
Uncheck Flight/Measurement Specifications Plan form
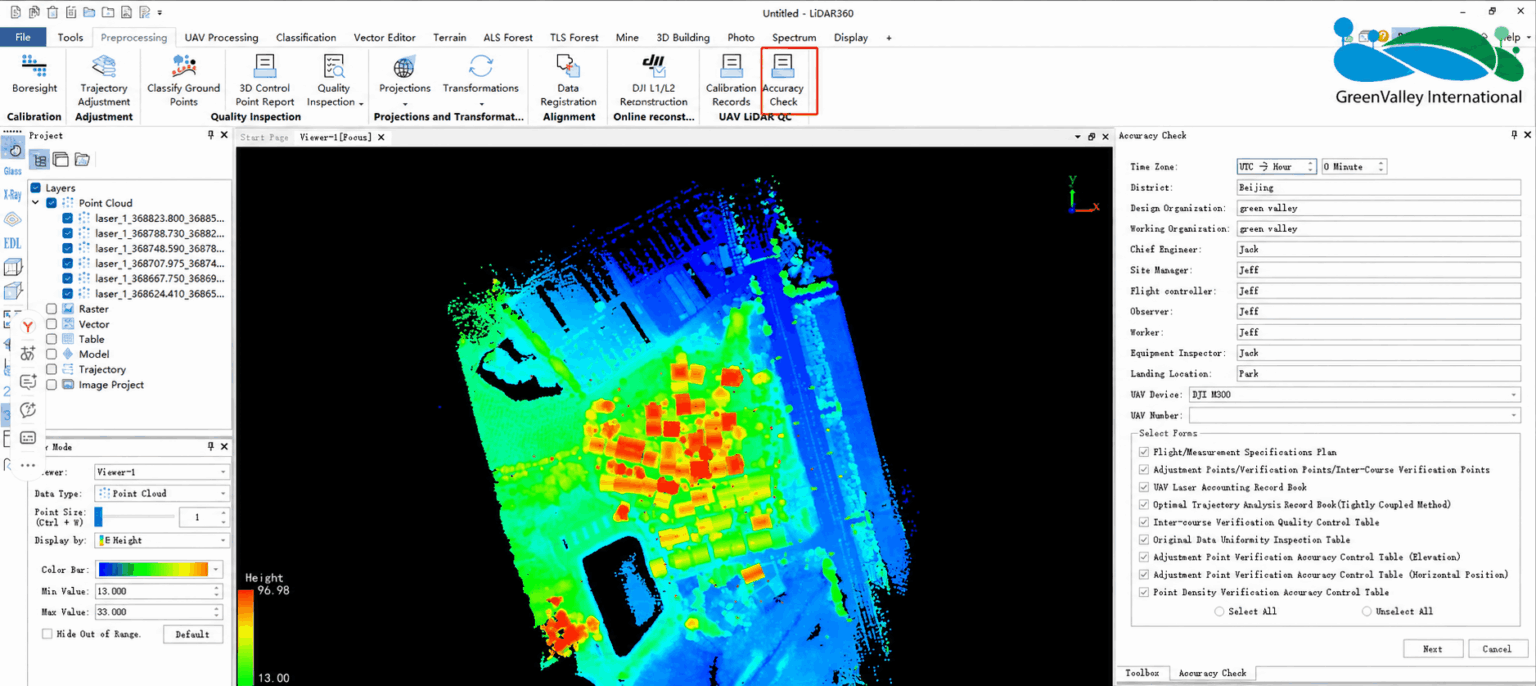[x=1144, y=452]
